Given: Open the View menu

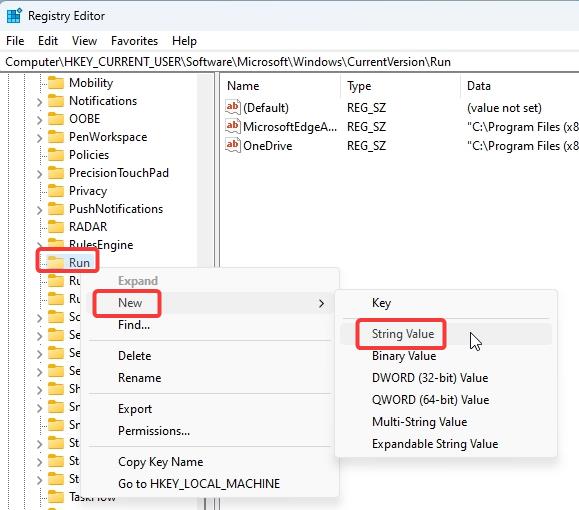Looking at the screenshot, I should pos(84,41).
